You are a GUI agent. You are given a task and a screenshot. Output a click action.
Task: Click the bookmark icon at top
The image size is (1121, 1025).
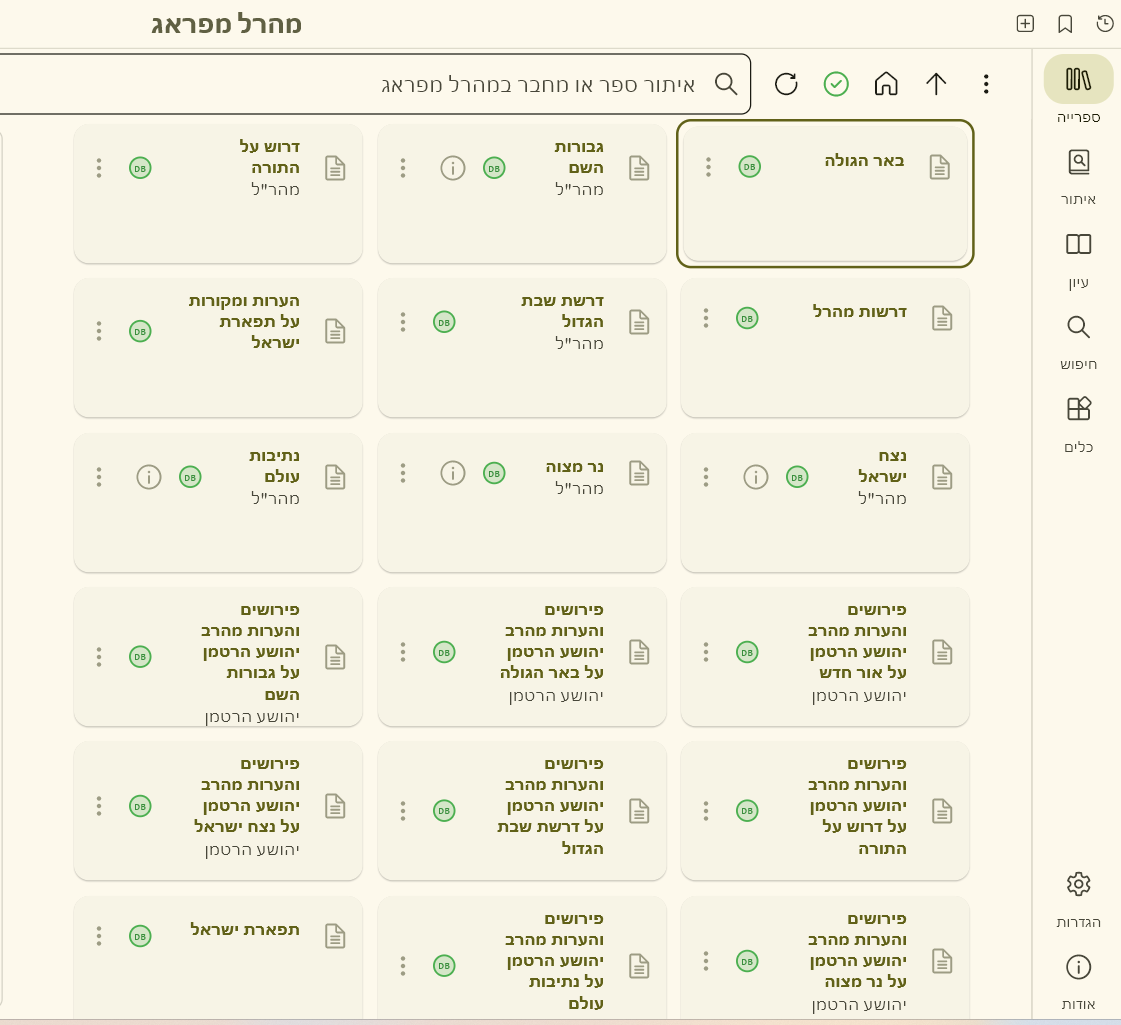point(1065,24)
